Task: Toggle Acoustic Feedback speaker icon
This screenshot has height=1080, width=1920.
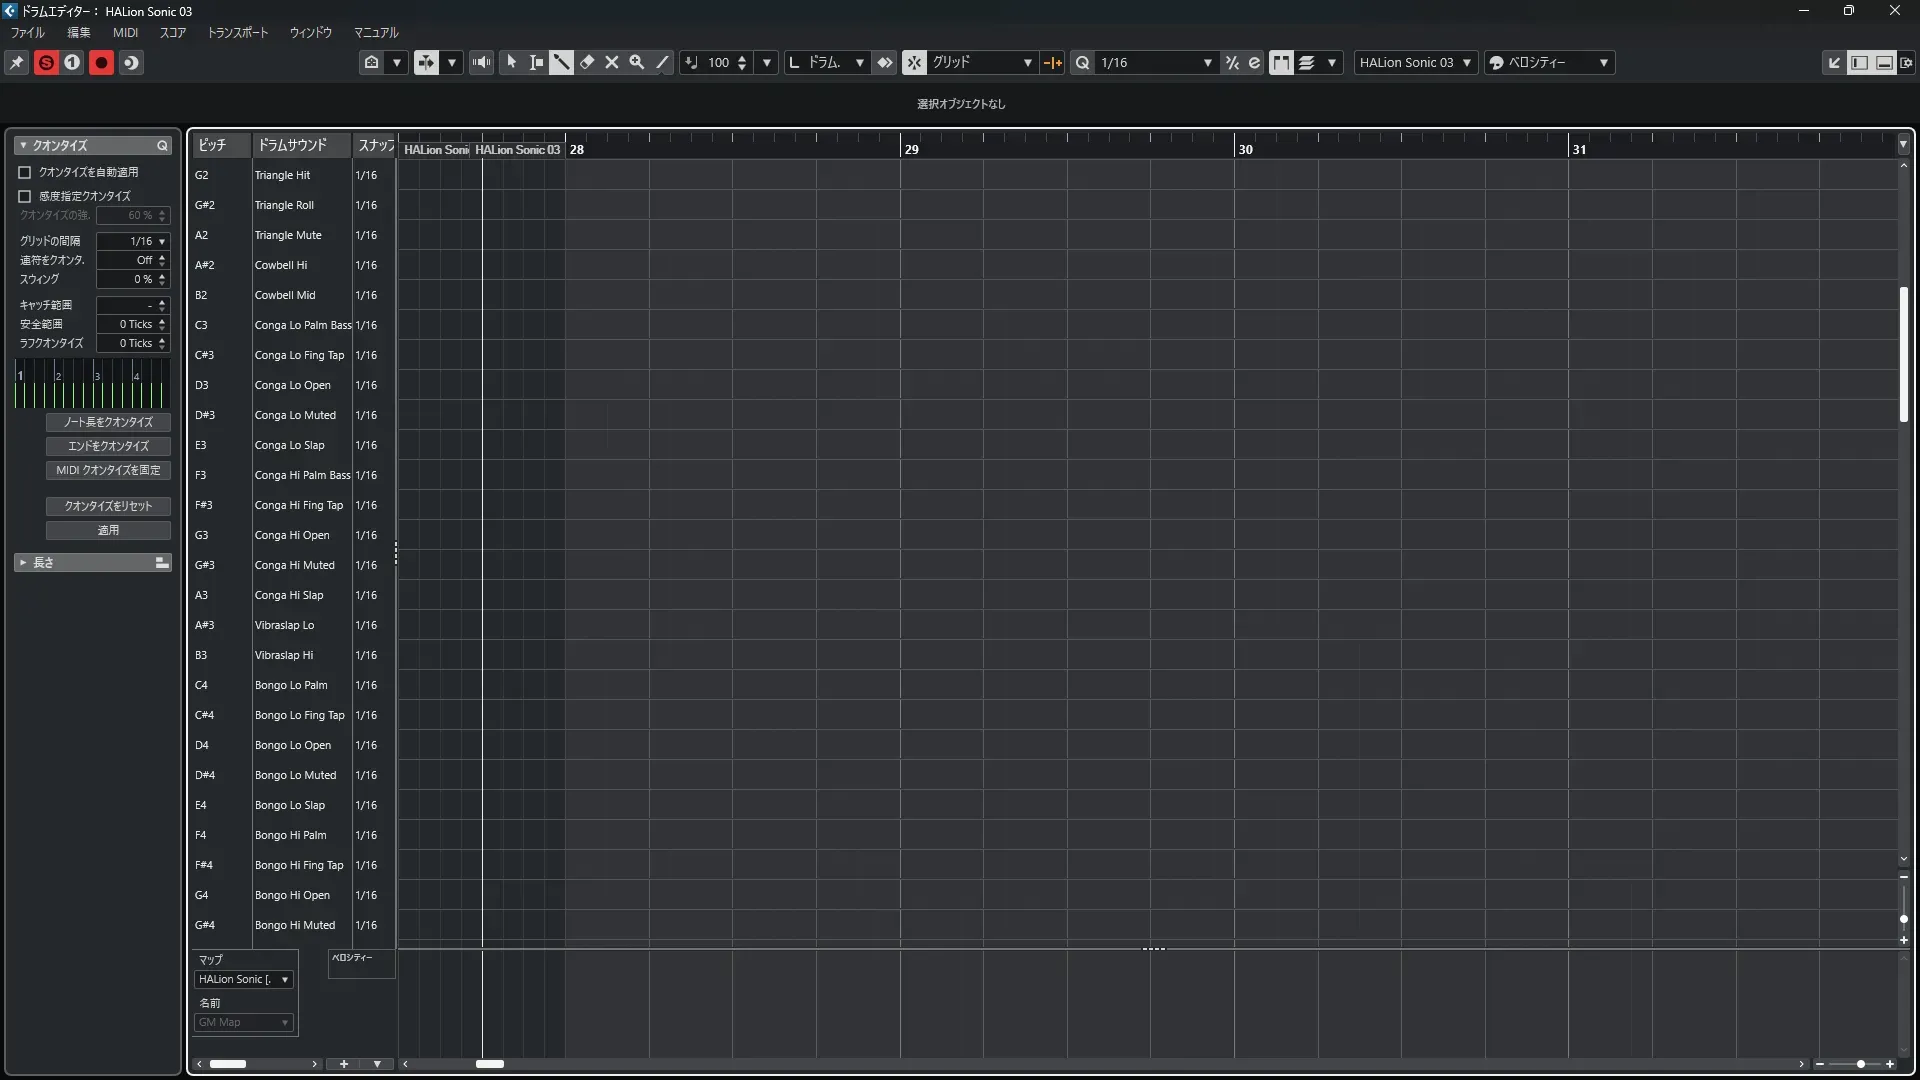Action: pyautogui.click(x=482, y=63)
